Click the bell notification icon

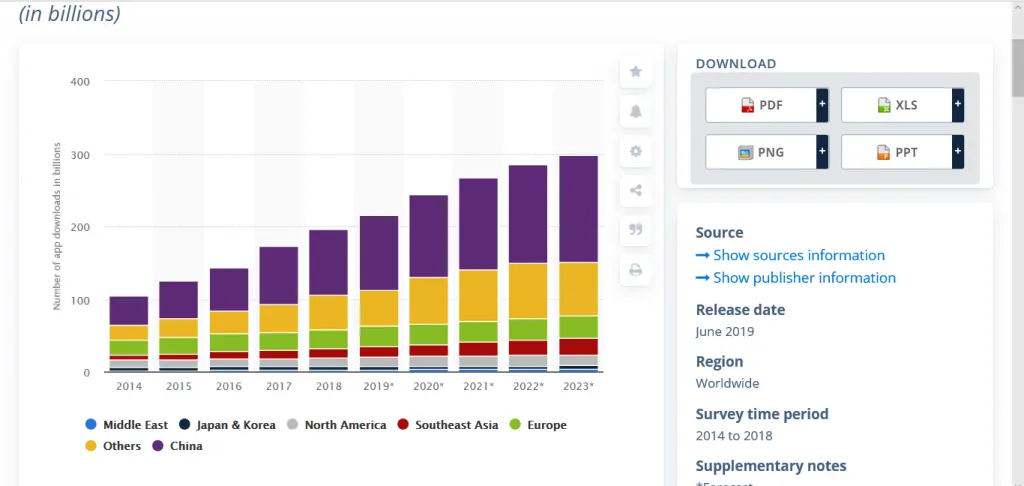point(635,112)
